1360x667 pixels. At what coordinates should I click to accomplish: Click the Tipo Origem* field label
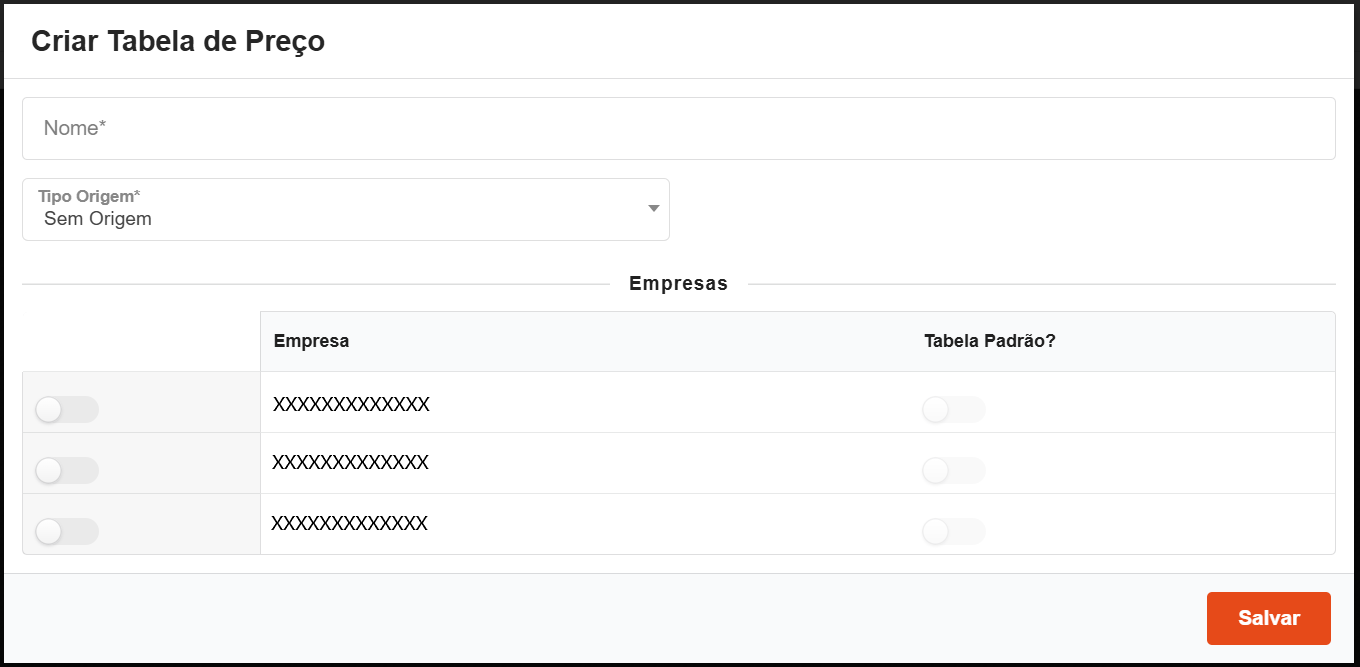pyautogui.click(x=89, y=196)
